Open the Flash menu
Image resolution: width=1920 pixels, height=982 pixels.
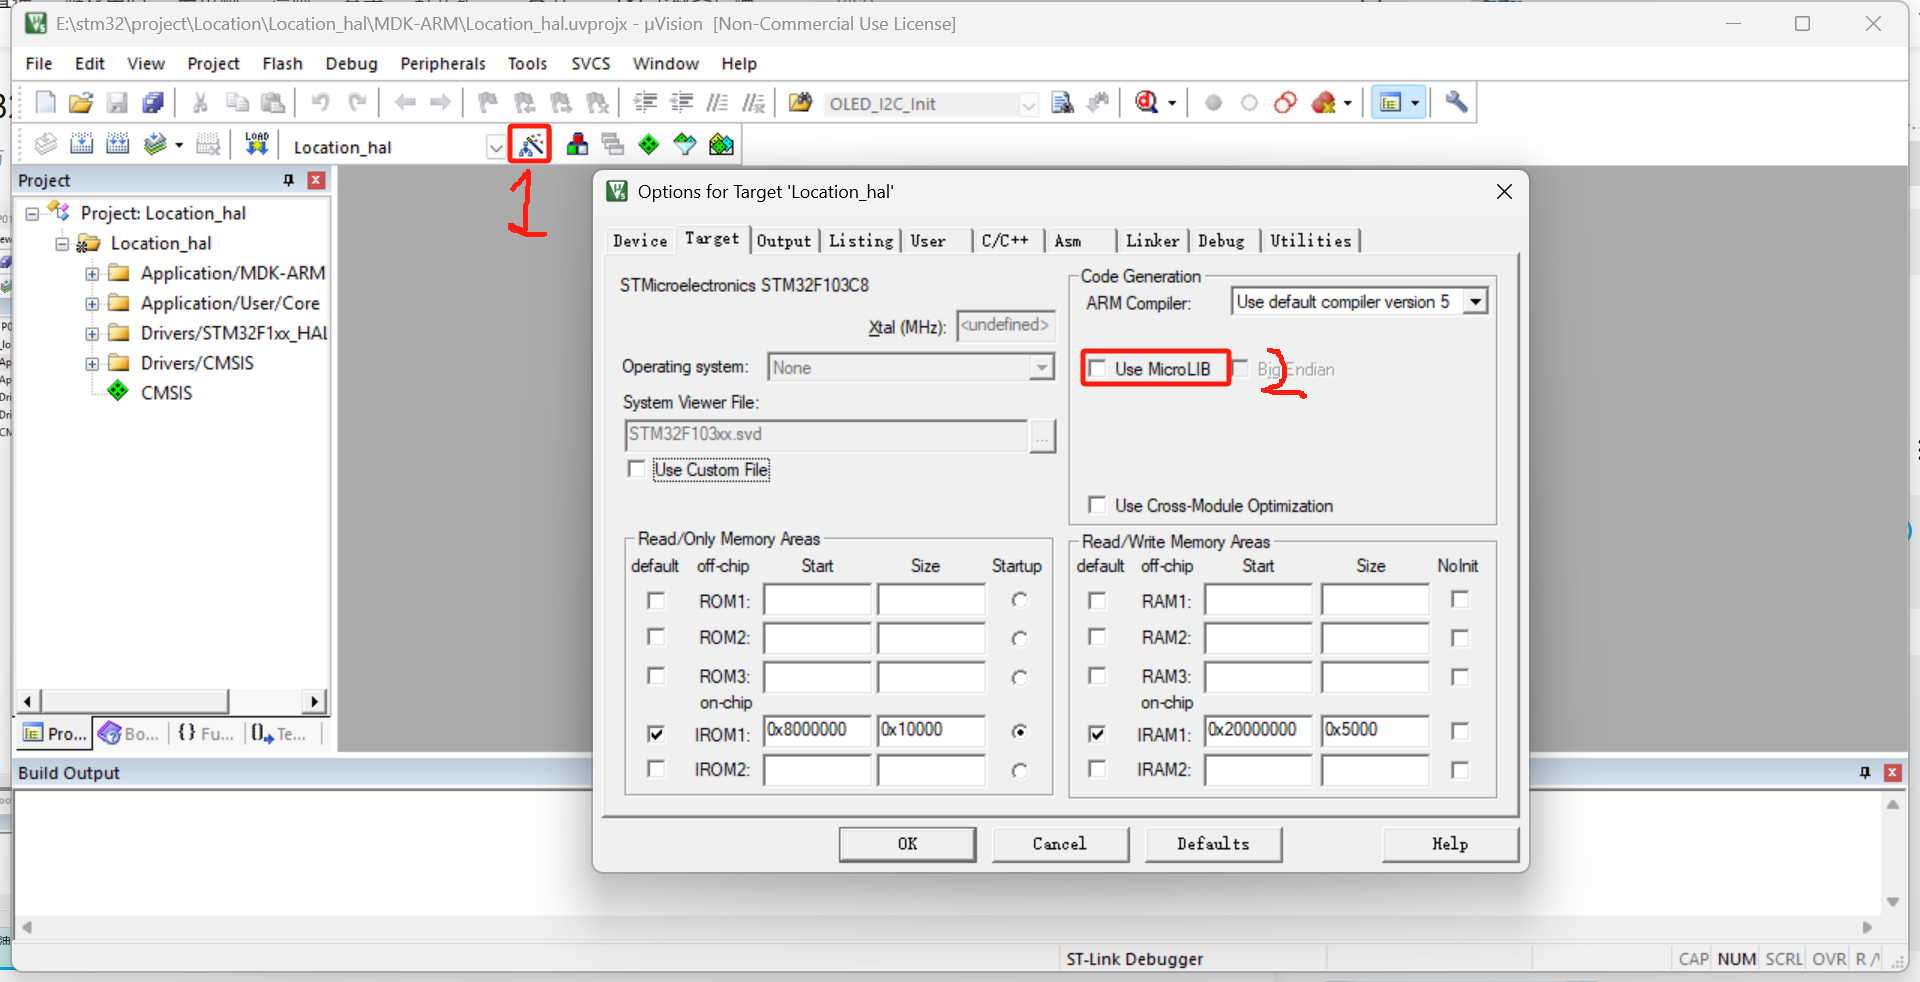tap(282, 63)
